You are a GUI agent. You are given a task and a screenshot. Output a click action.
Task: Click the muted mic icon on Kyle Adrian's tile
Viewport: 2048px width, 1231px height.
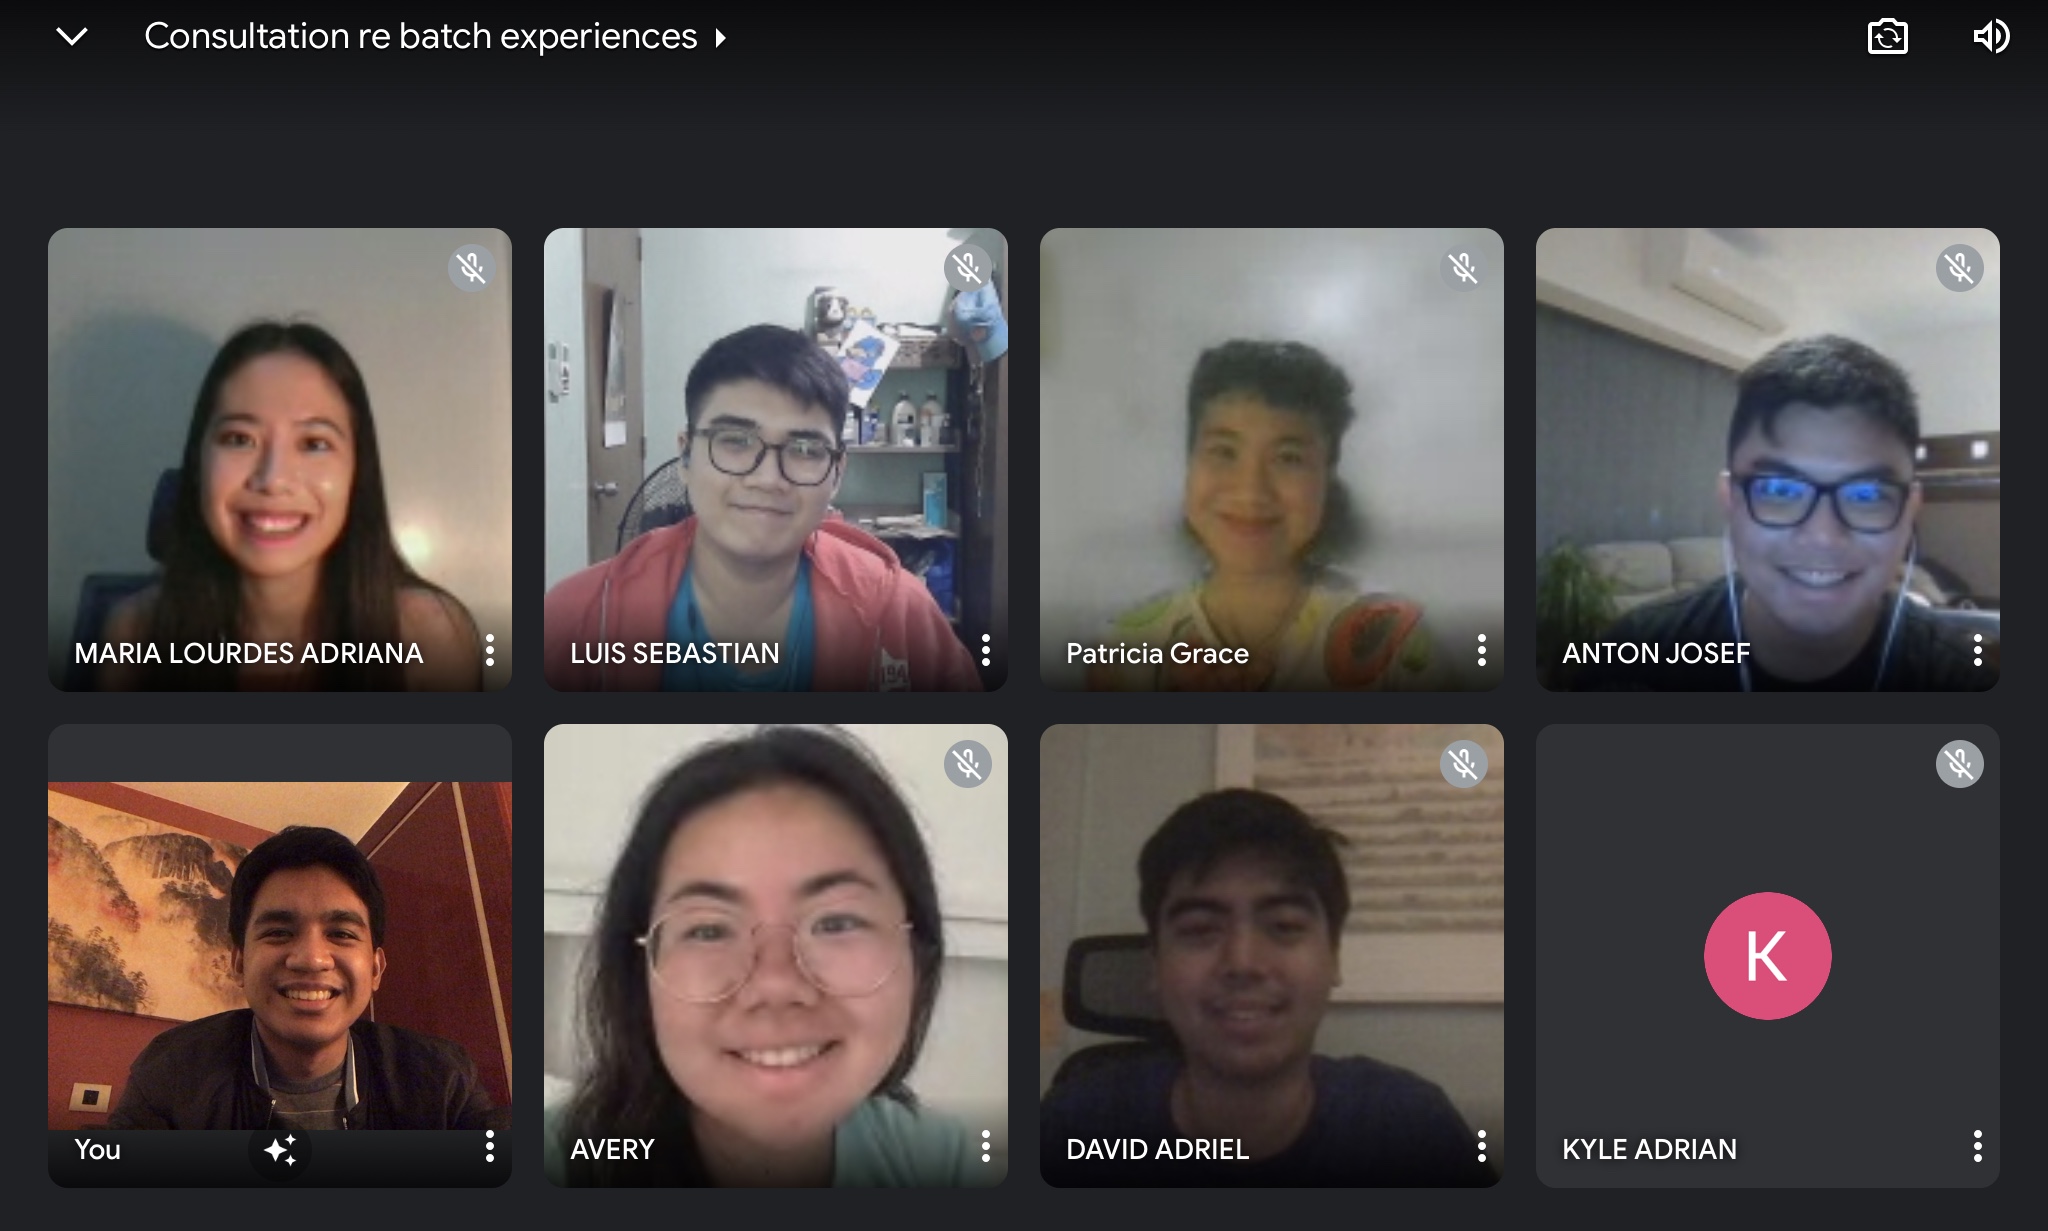tap(1959, 765)
